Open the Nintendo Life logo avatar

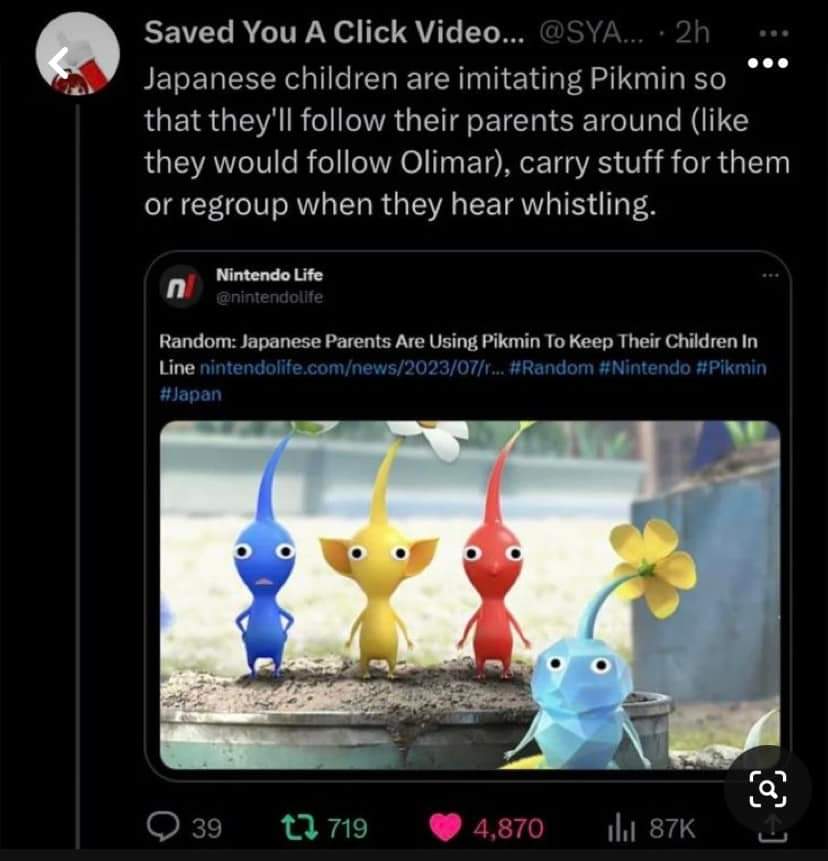181,287
